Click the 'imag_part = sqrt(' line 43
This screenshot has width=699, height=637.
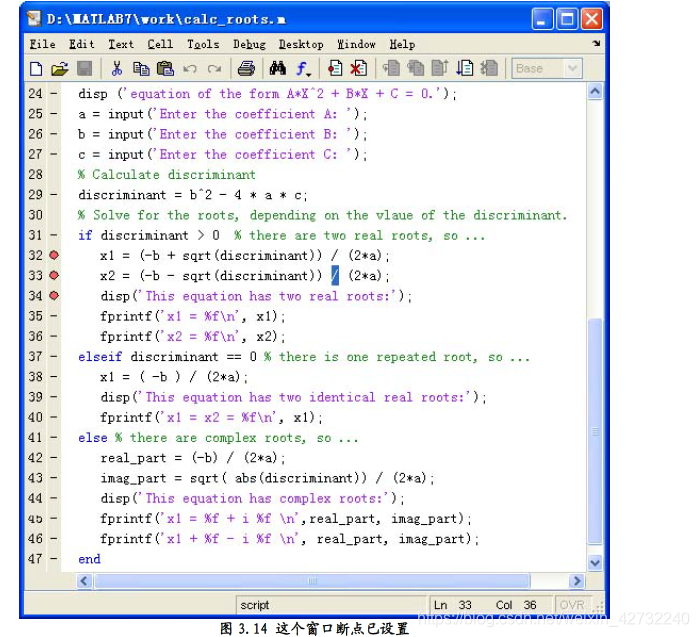tap(267, 478)
